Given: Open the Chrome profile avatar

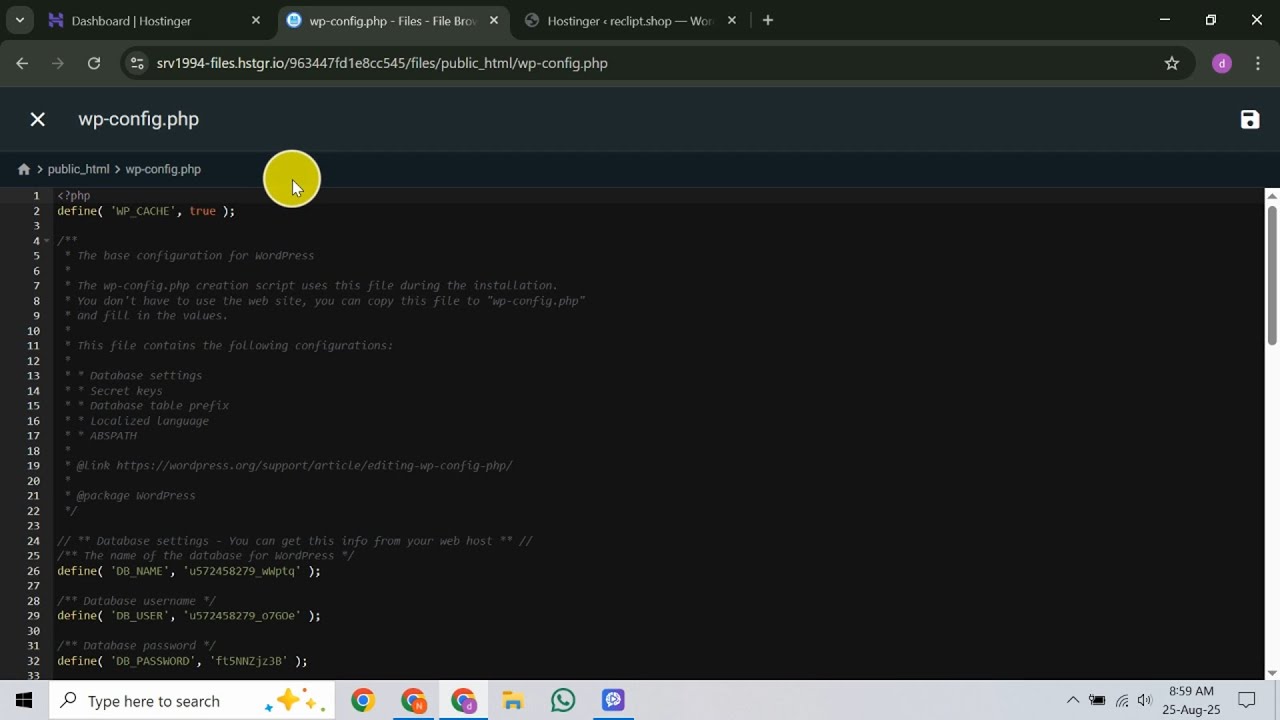Looking at the screenshot, I should (x=1222, y=63).
